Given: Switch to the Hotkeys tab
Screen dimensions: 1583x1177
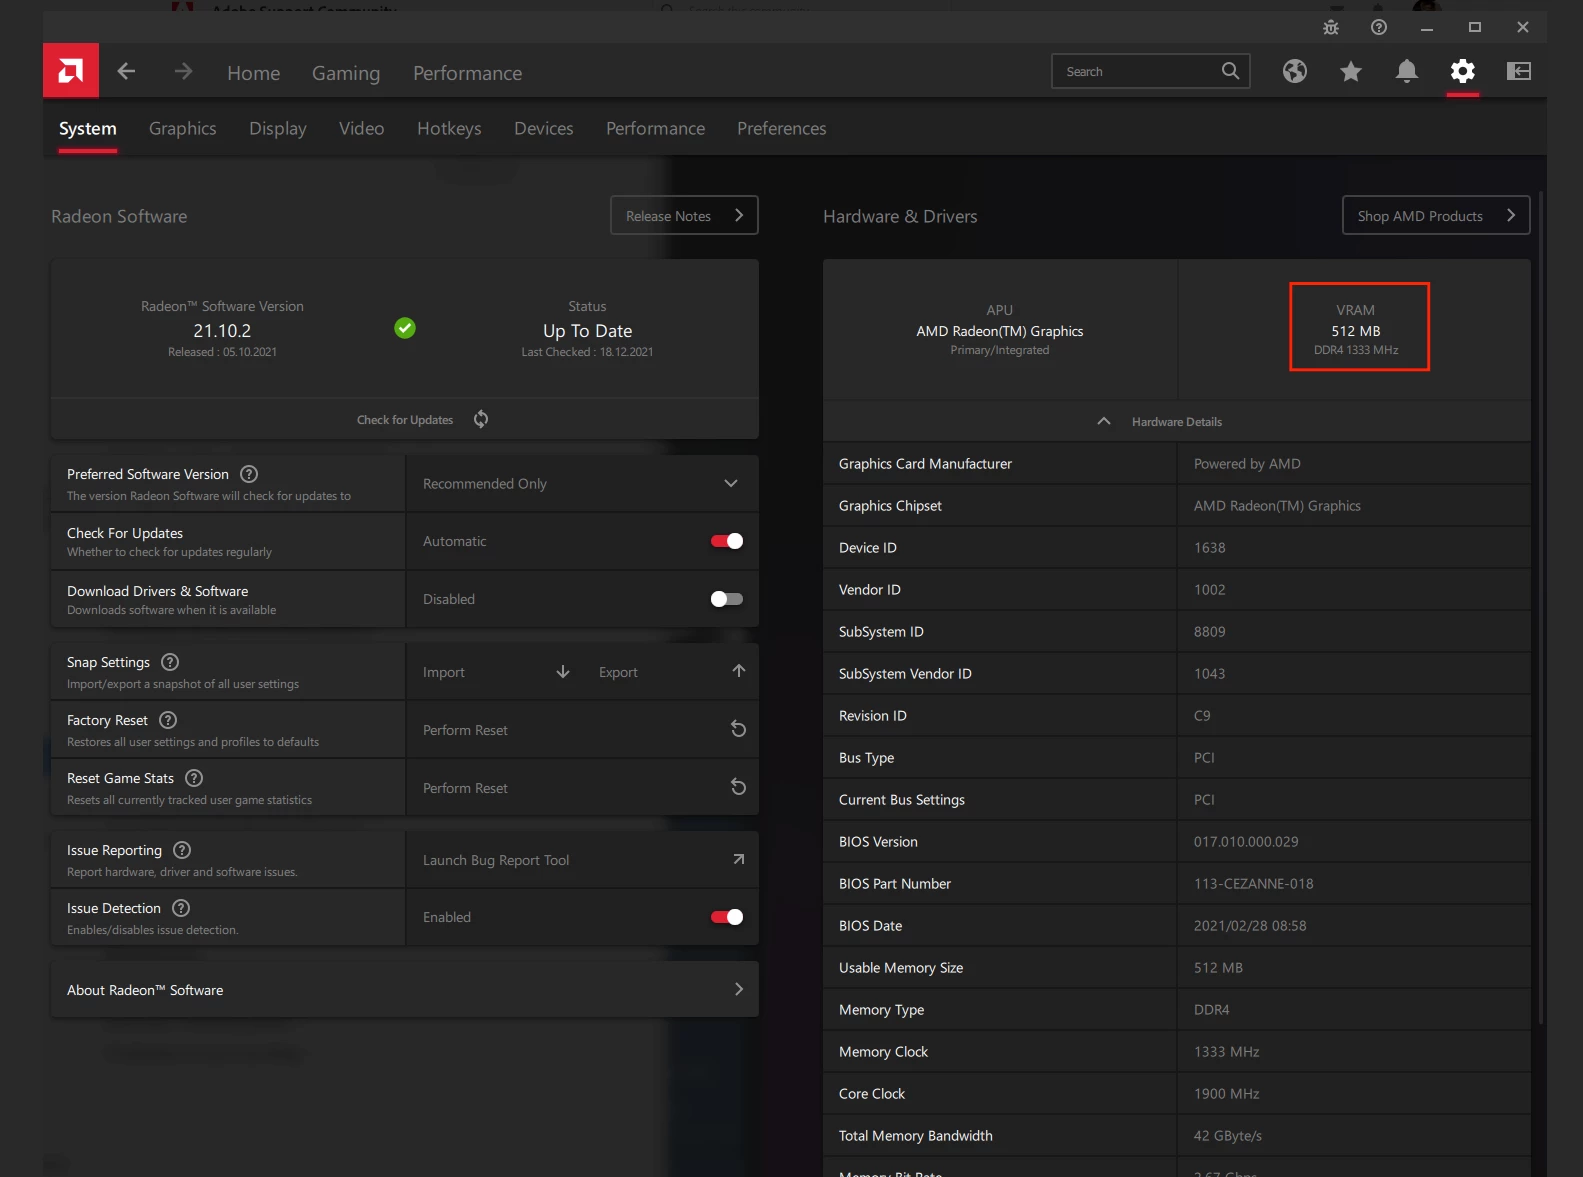Looking at the screenshot, I should click(x=449, y=129).
